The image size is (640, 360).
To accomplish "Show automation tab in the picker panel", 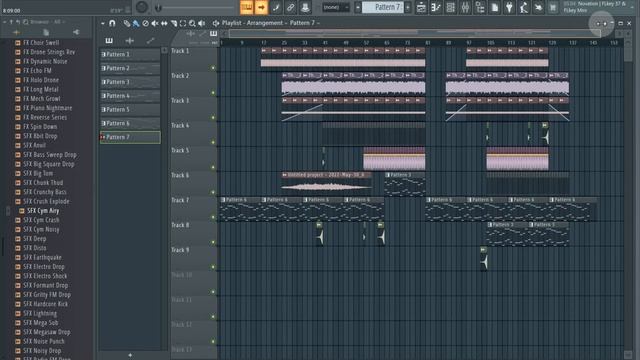I will [151, 40].
